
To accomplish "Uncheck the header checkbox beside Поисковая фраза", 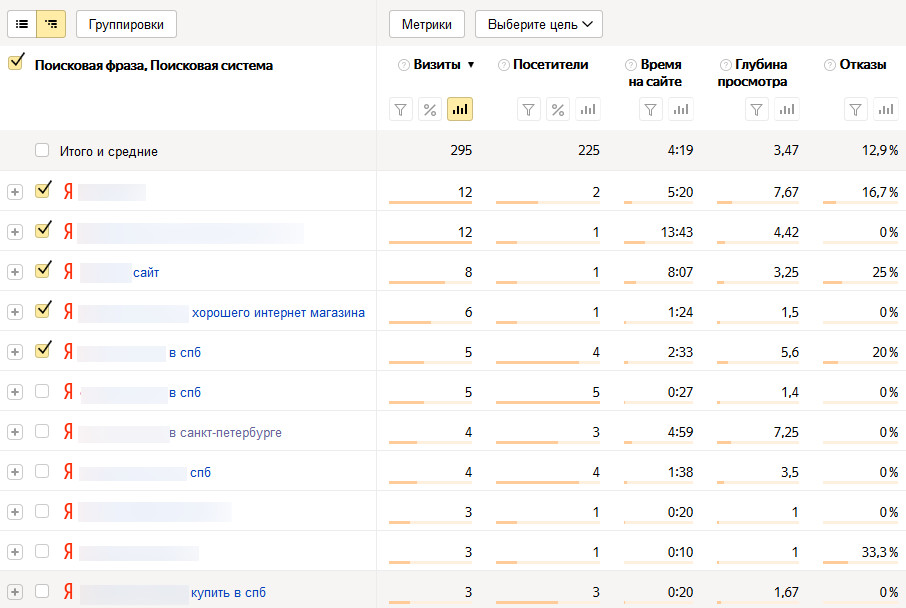I will click(x=15, y=64).
